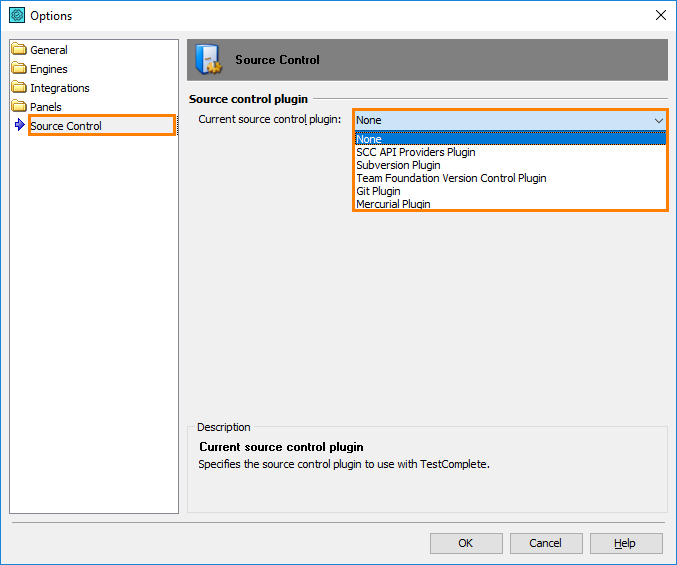Select Team Foundation Version Control Plugin
The height and width of the screenshot is (565, 677).
tap(451, 178)
